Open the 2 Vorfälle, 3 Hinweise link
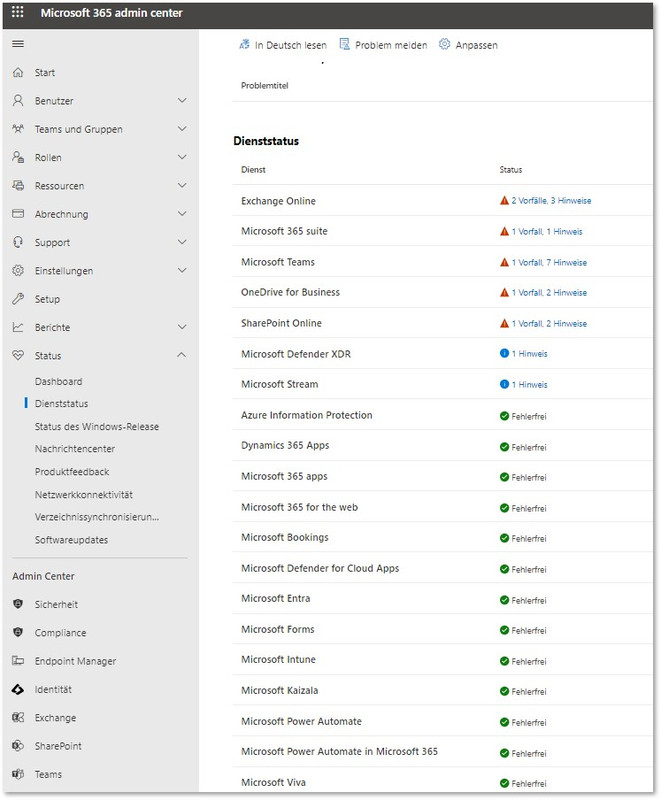Screen dimensions: 661x800 coord(551,201)
